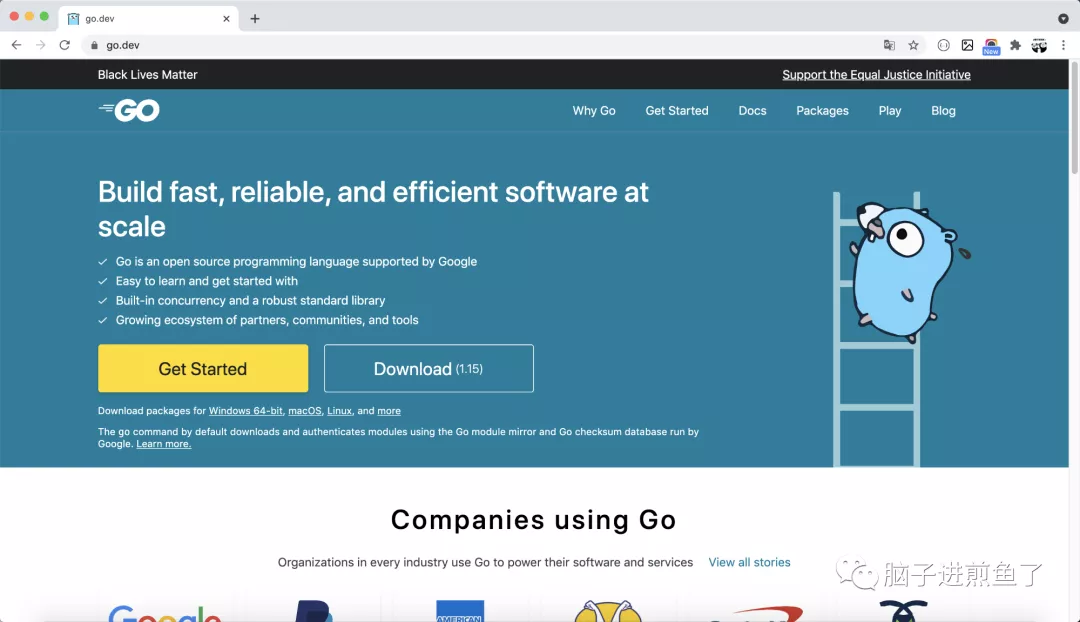Click the yellow Get Started button
This screenshot has width=1080, height=622.
[x=203, y=369]
